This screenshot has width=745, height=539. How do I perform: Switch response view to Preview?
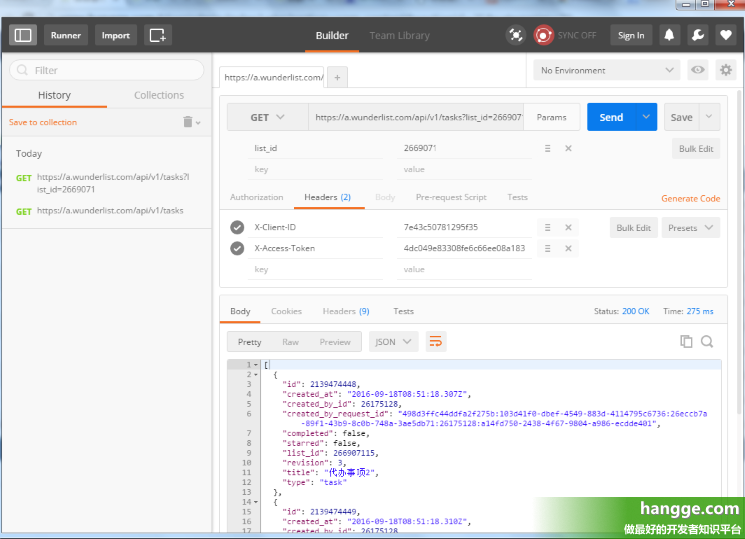(x=335, y=342)
